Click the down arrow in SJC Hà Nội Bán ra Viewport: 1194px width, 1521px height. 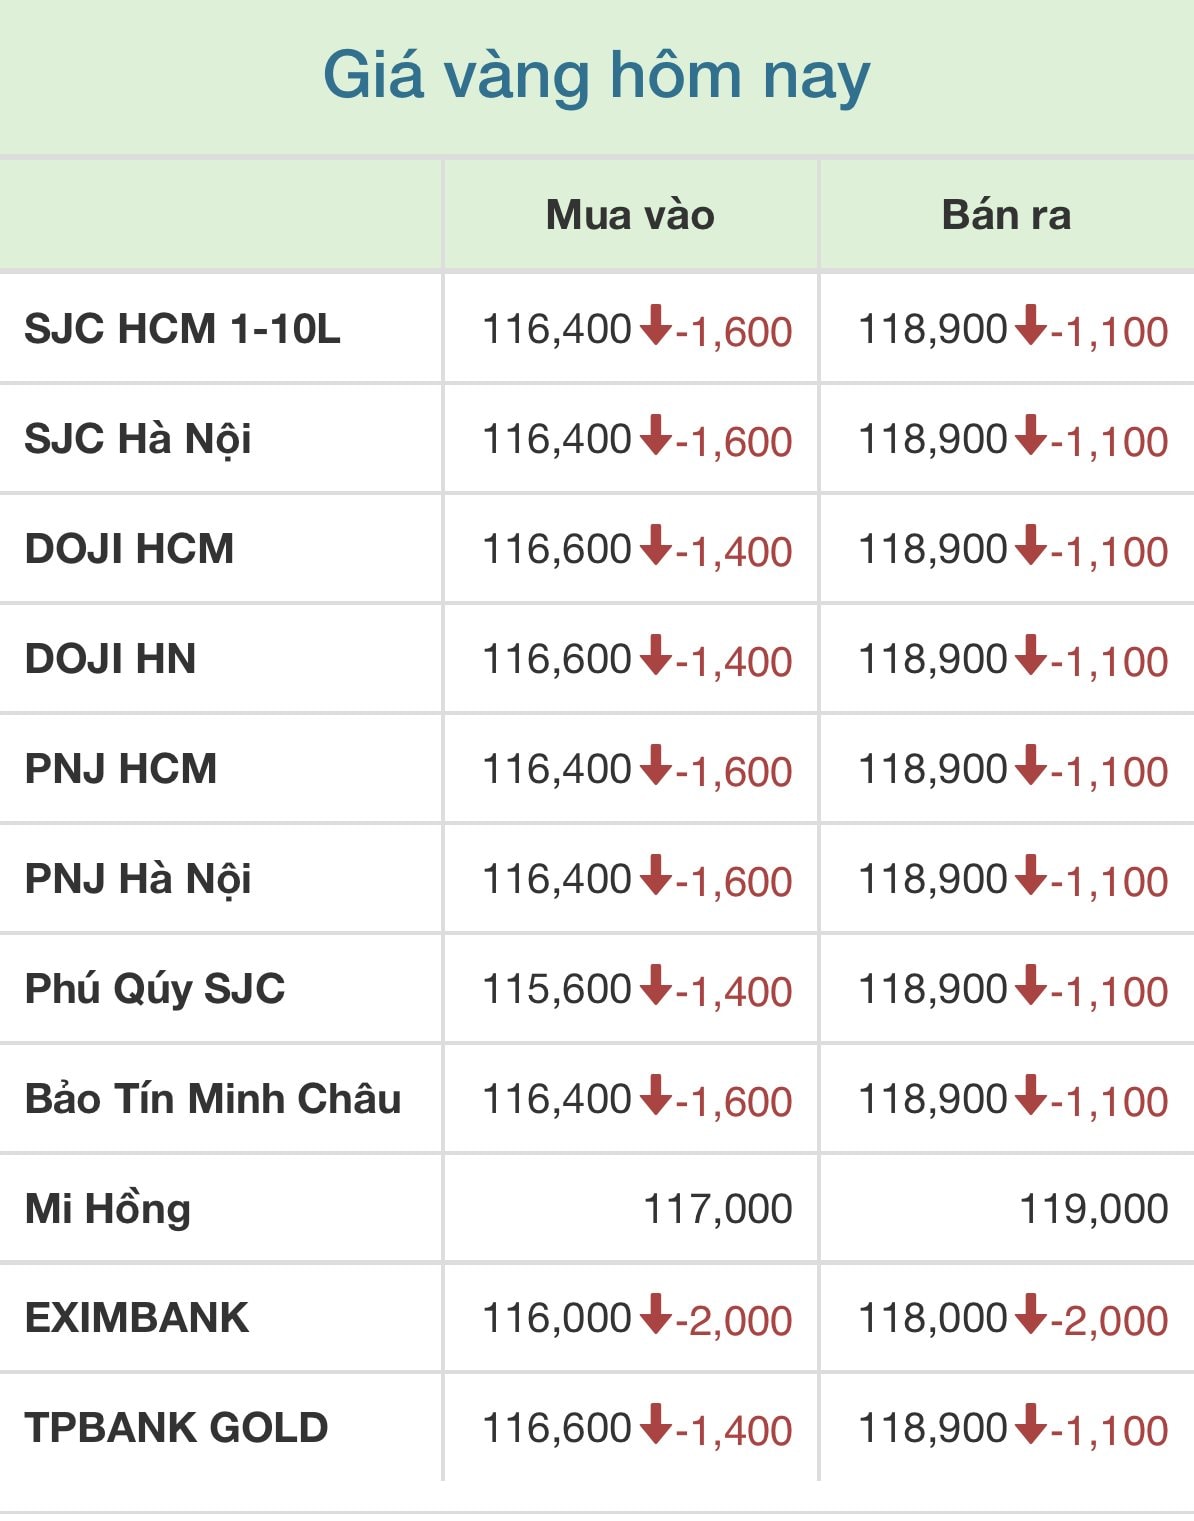[1032, 436]
